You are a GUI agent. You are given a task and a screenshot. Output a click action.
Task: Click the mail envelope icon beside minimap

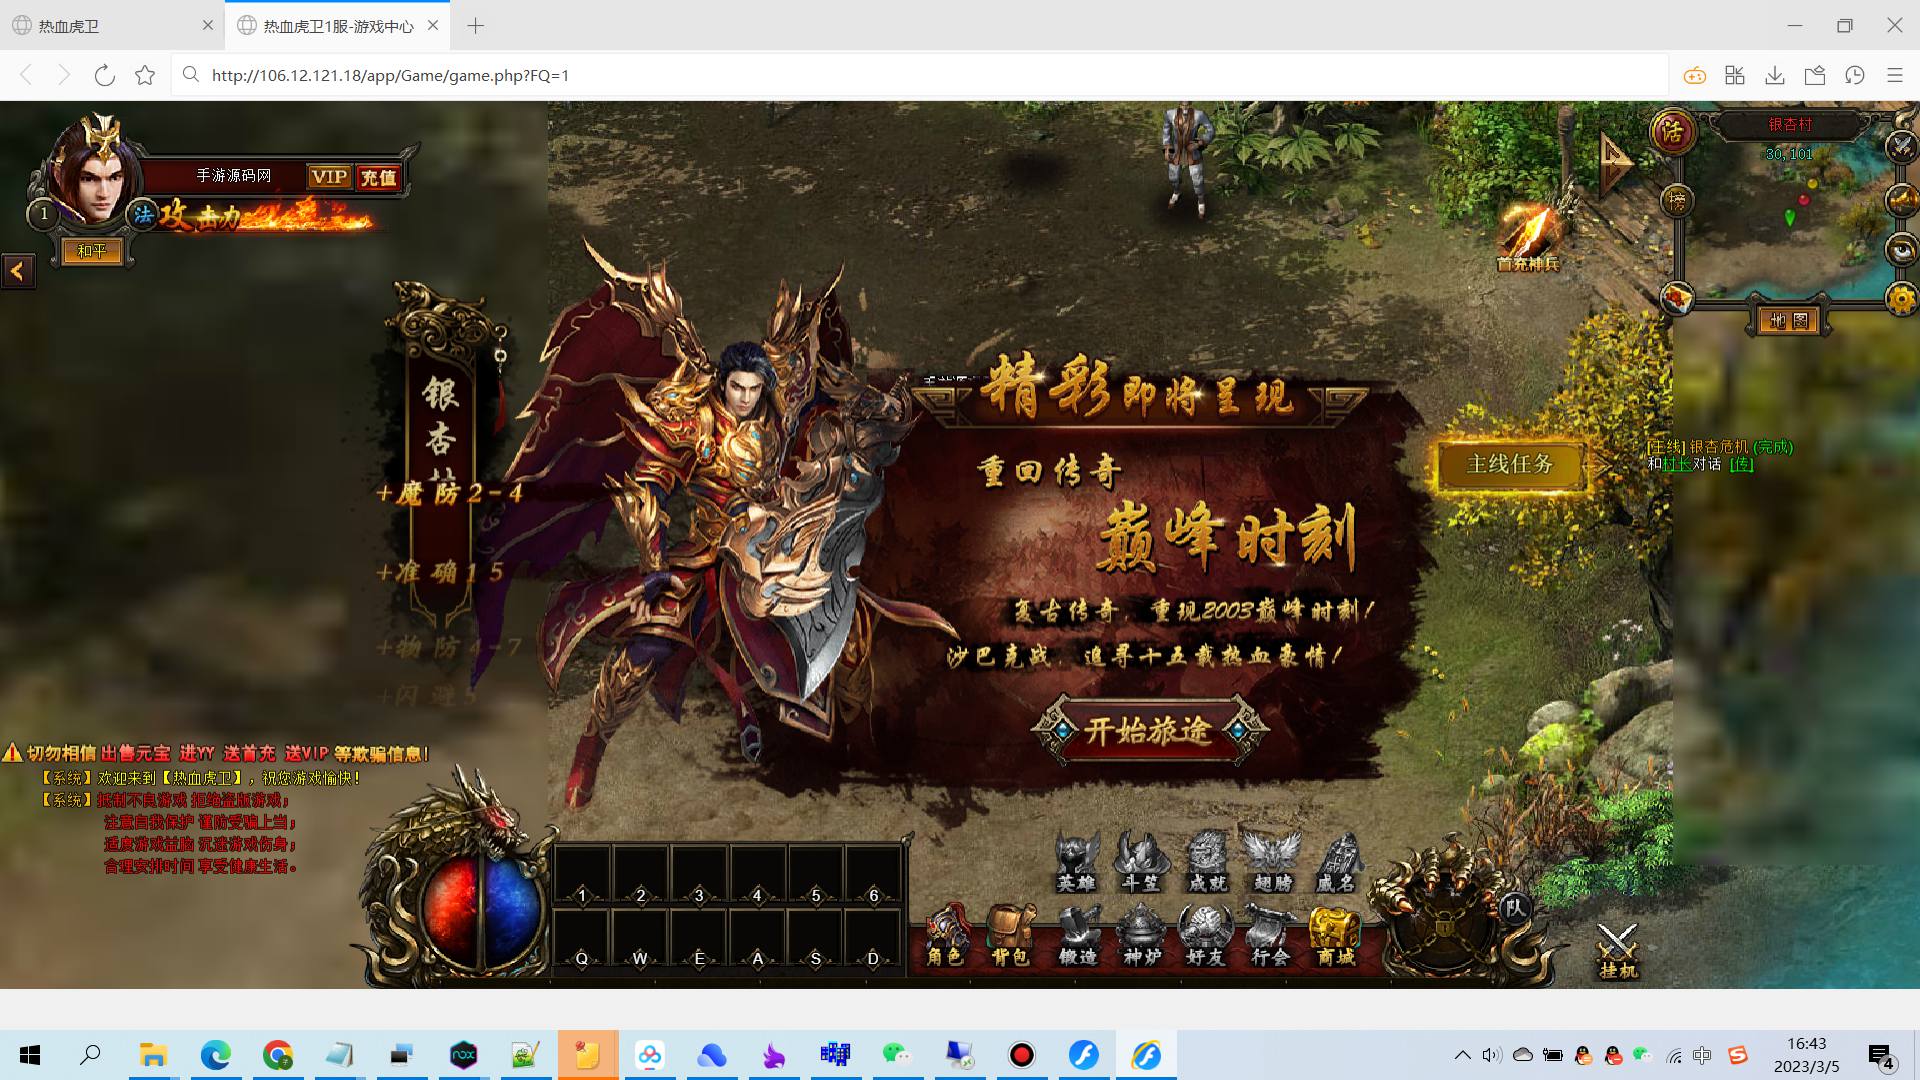(x=1677, y=298)
